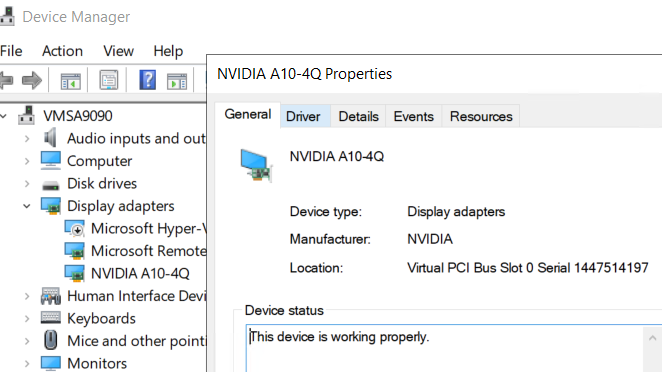Image resolution: width=662 pixels, height=372 pixels.
Task: Select the Keyboards label
Action: [x=101, y=318]
